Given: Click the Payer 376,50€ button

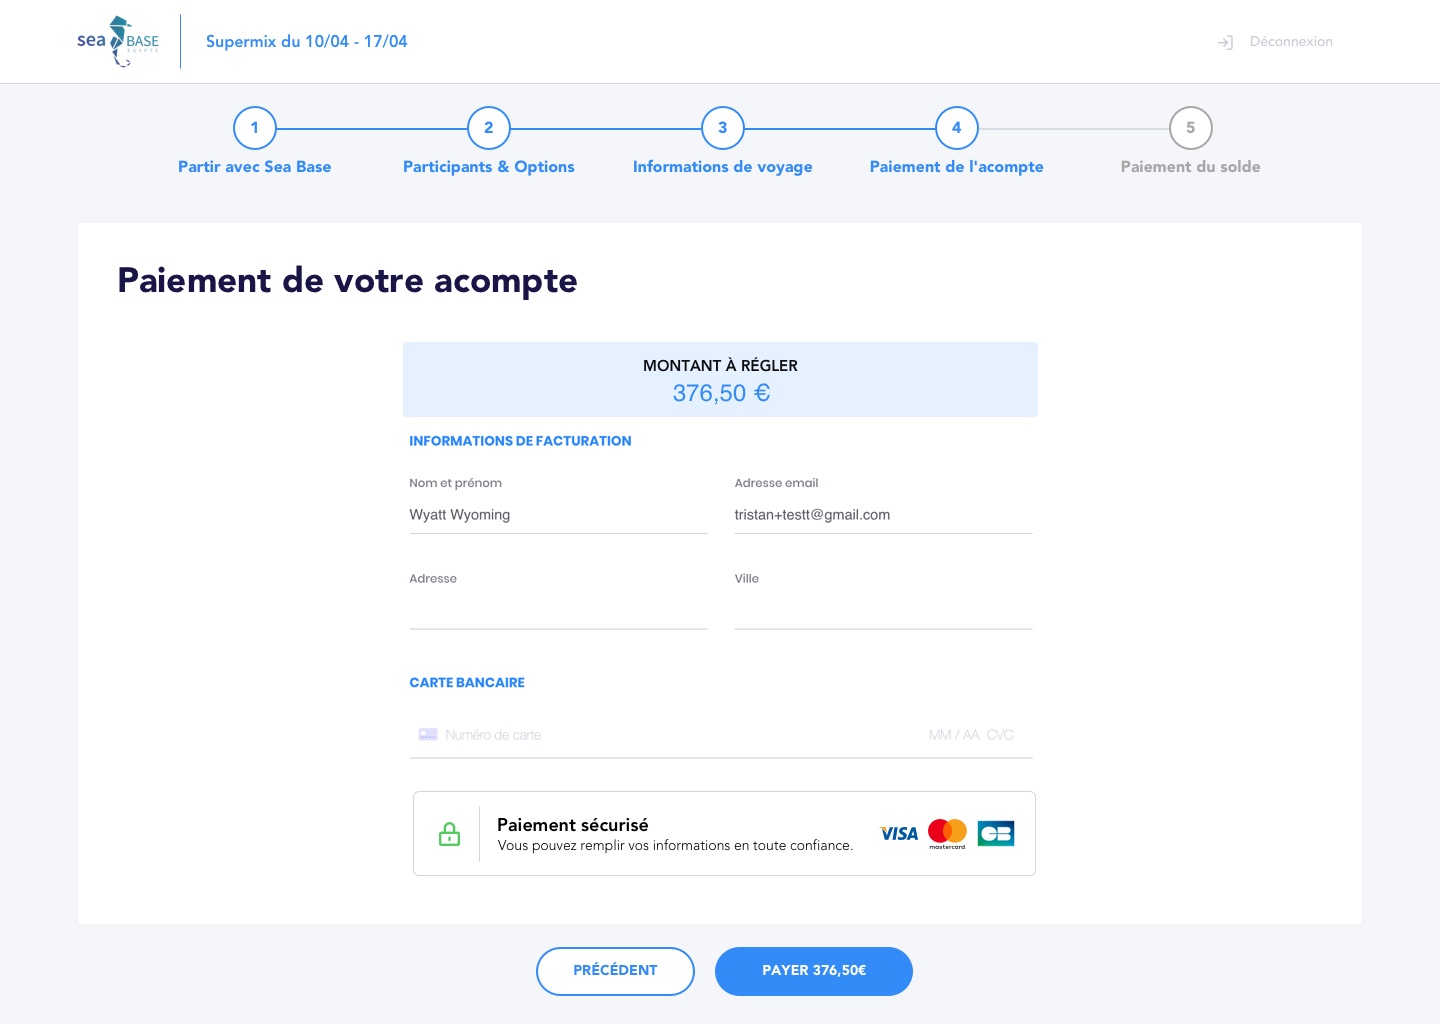Looking at the screenshot, I should click(x=814, y=971).
